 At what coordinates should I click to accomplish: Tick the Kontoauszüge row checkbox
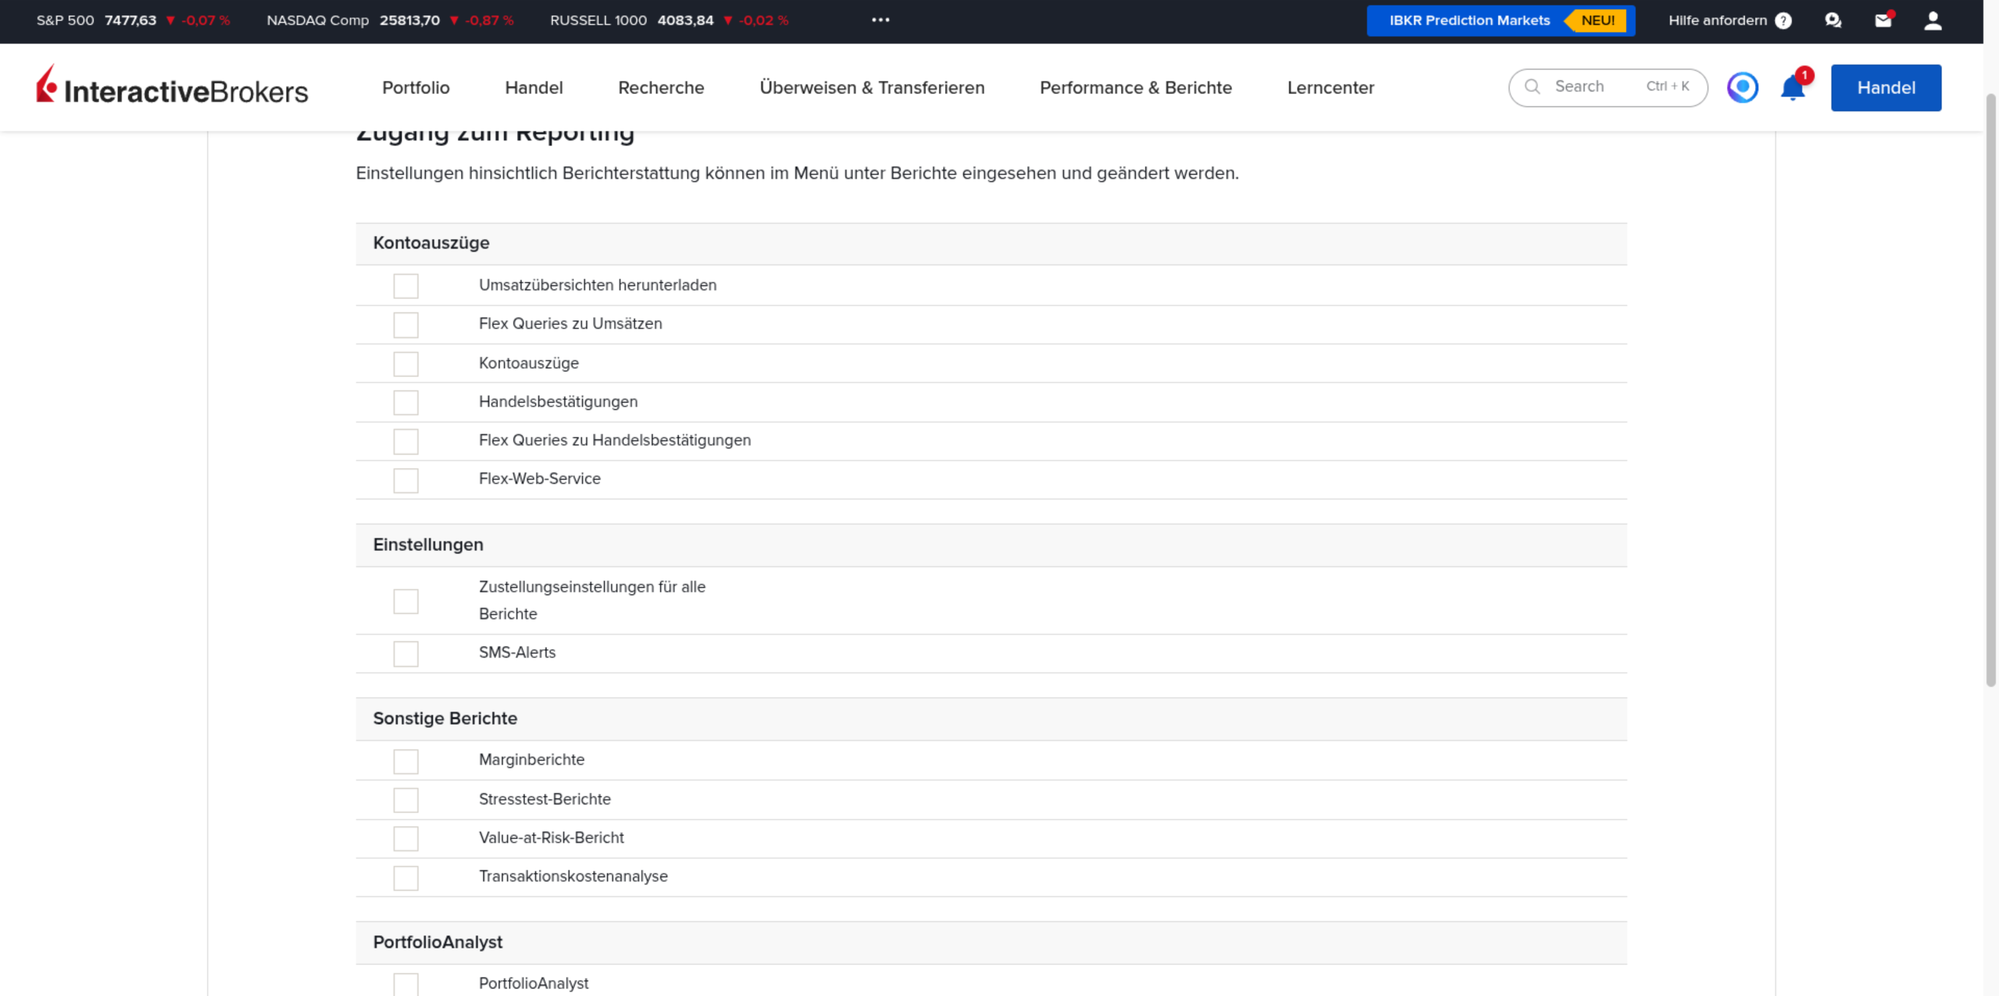406,364
